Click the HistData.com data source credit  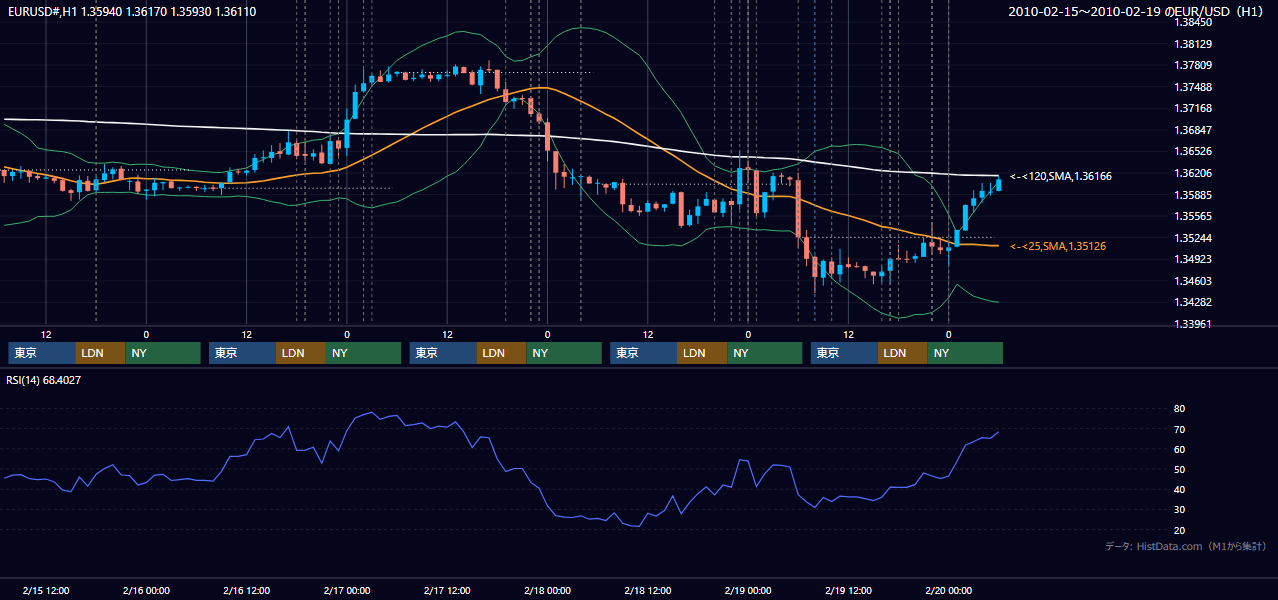(1186, 546)
